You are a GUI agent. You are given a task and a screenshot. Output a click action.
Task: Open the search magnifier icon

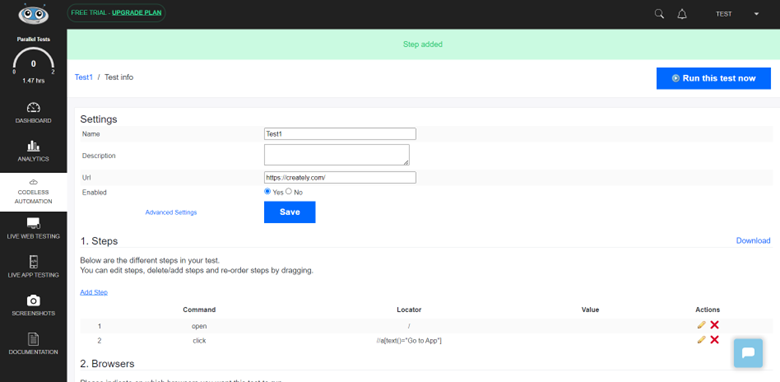coord(659,14)
